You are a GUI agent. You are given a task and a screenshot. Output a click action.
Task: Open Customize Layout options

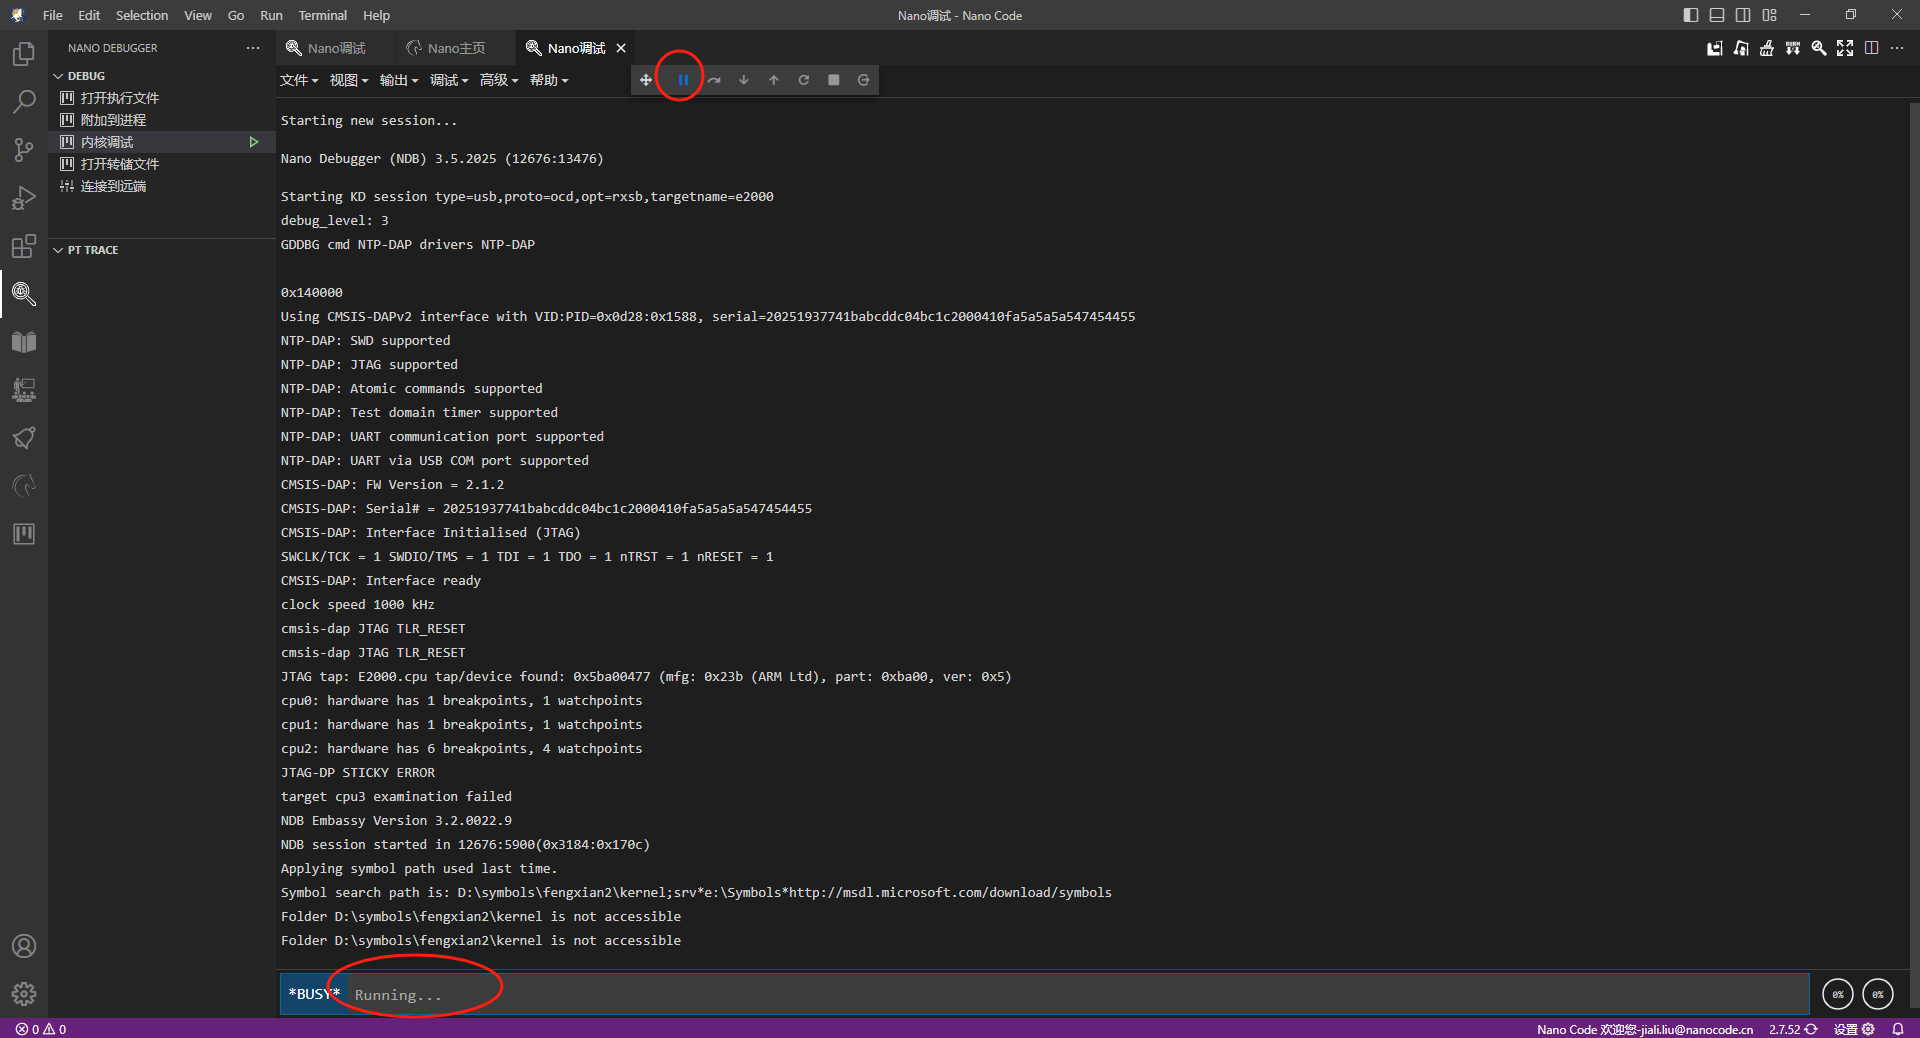(x=1770, y=15)
